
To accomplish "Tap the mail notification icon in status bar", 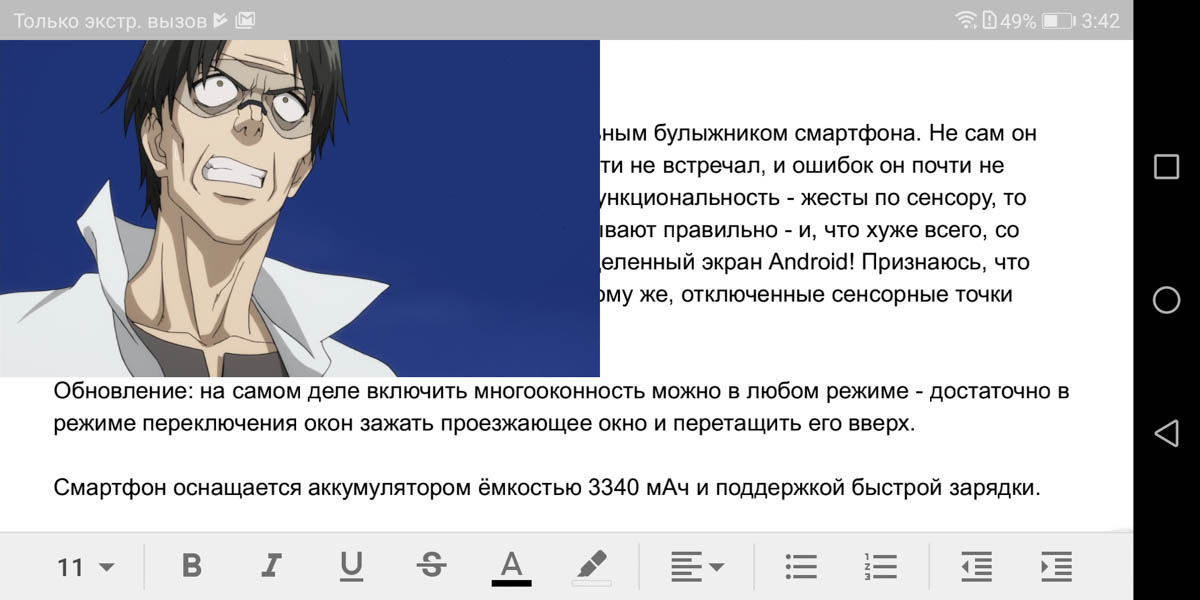I will pos(245,20).
